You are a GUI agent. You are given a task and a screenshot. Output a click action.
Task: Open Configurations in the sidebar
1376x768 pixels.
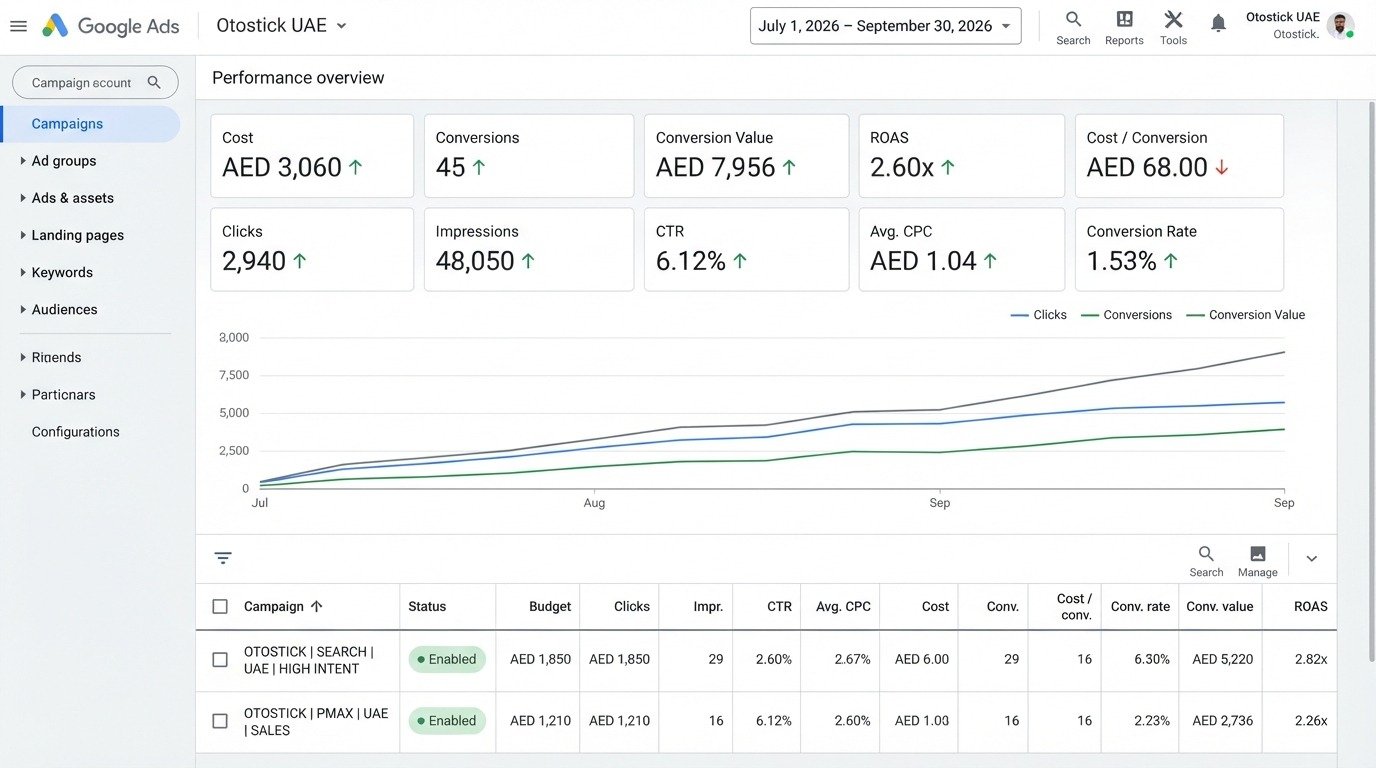(x=75, y=432)
